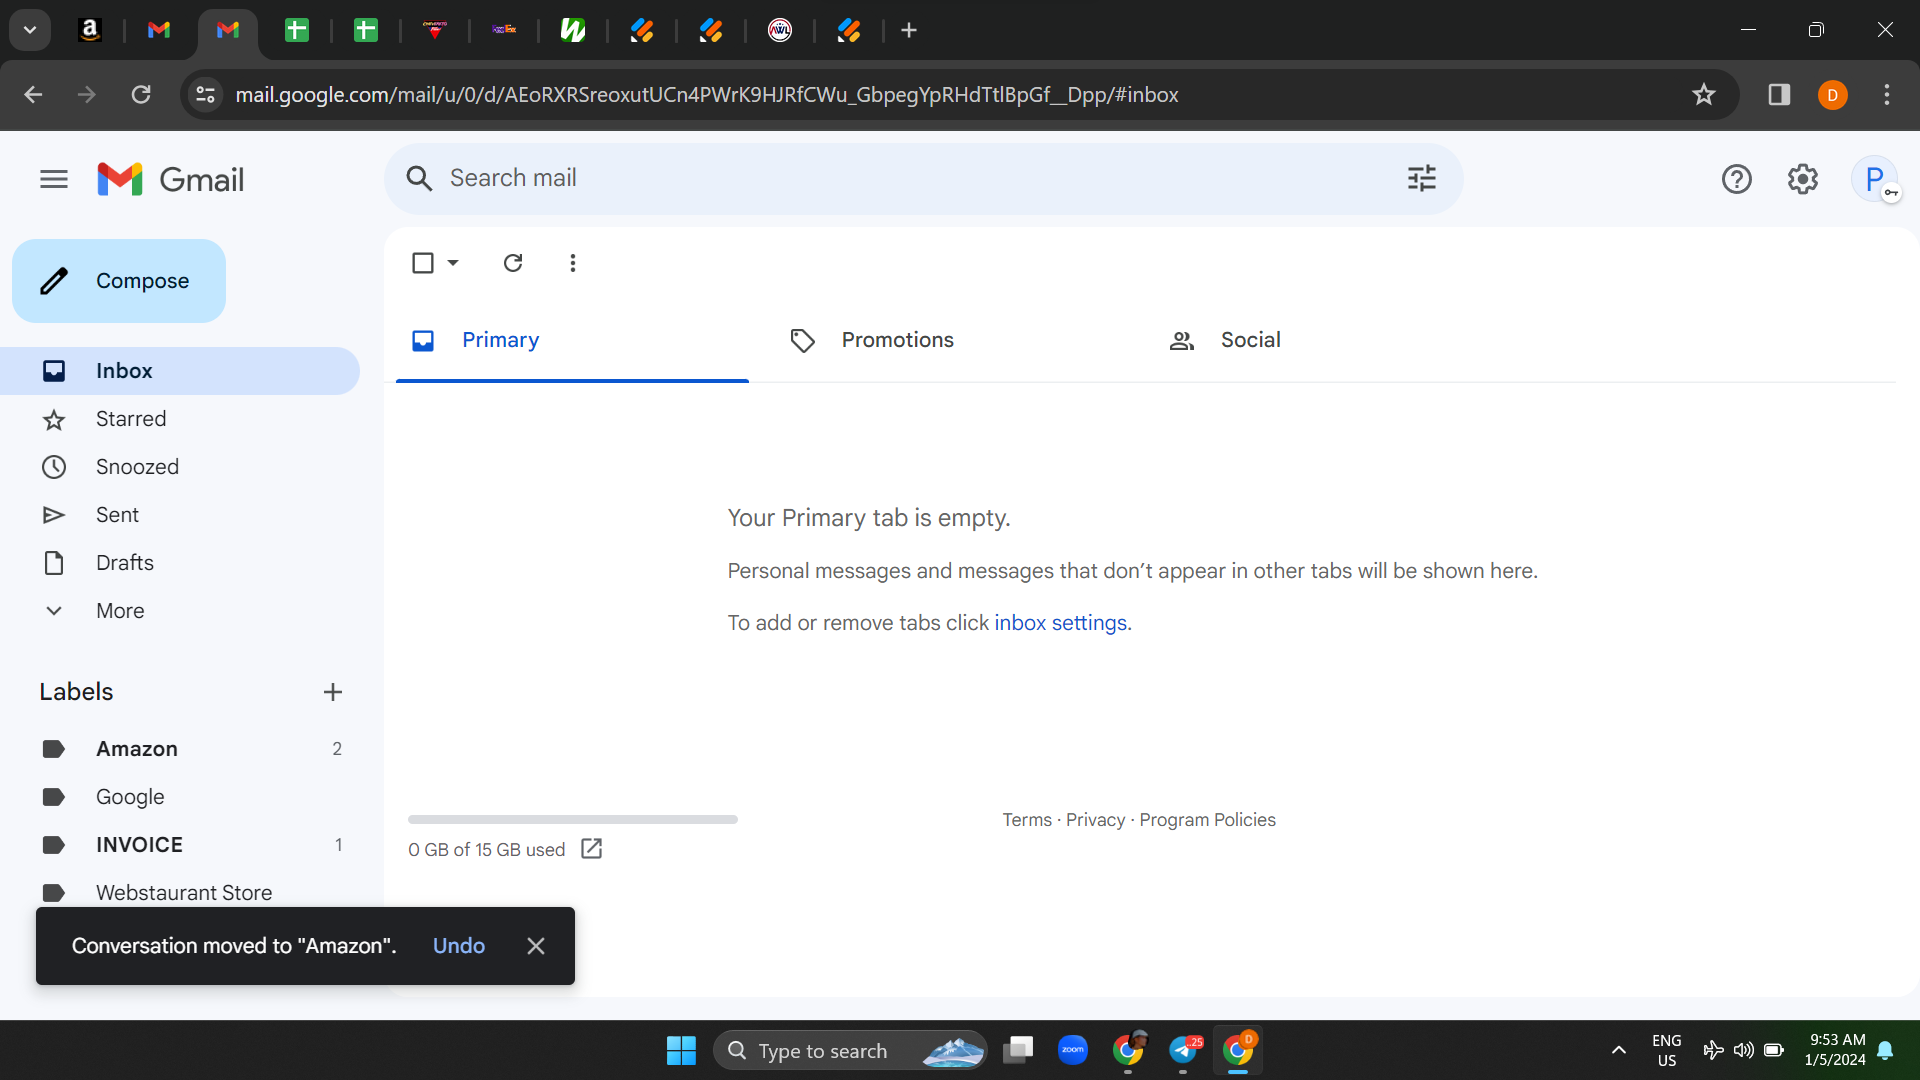Compose a new email

(x=119, y=281)
